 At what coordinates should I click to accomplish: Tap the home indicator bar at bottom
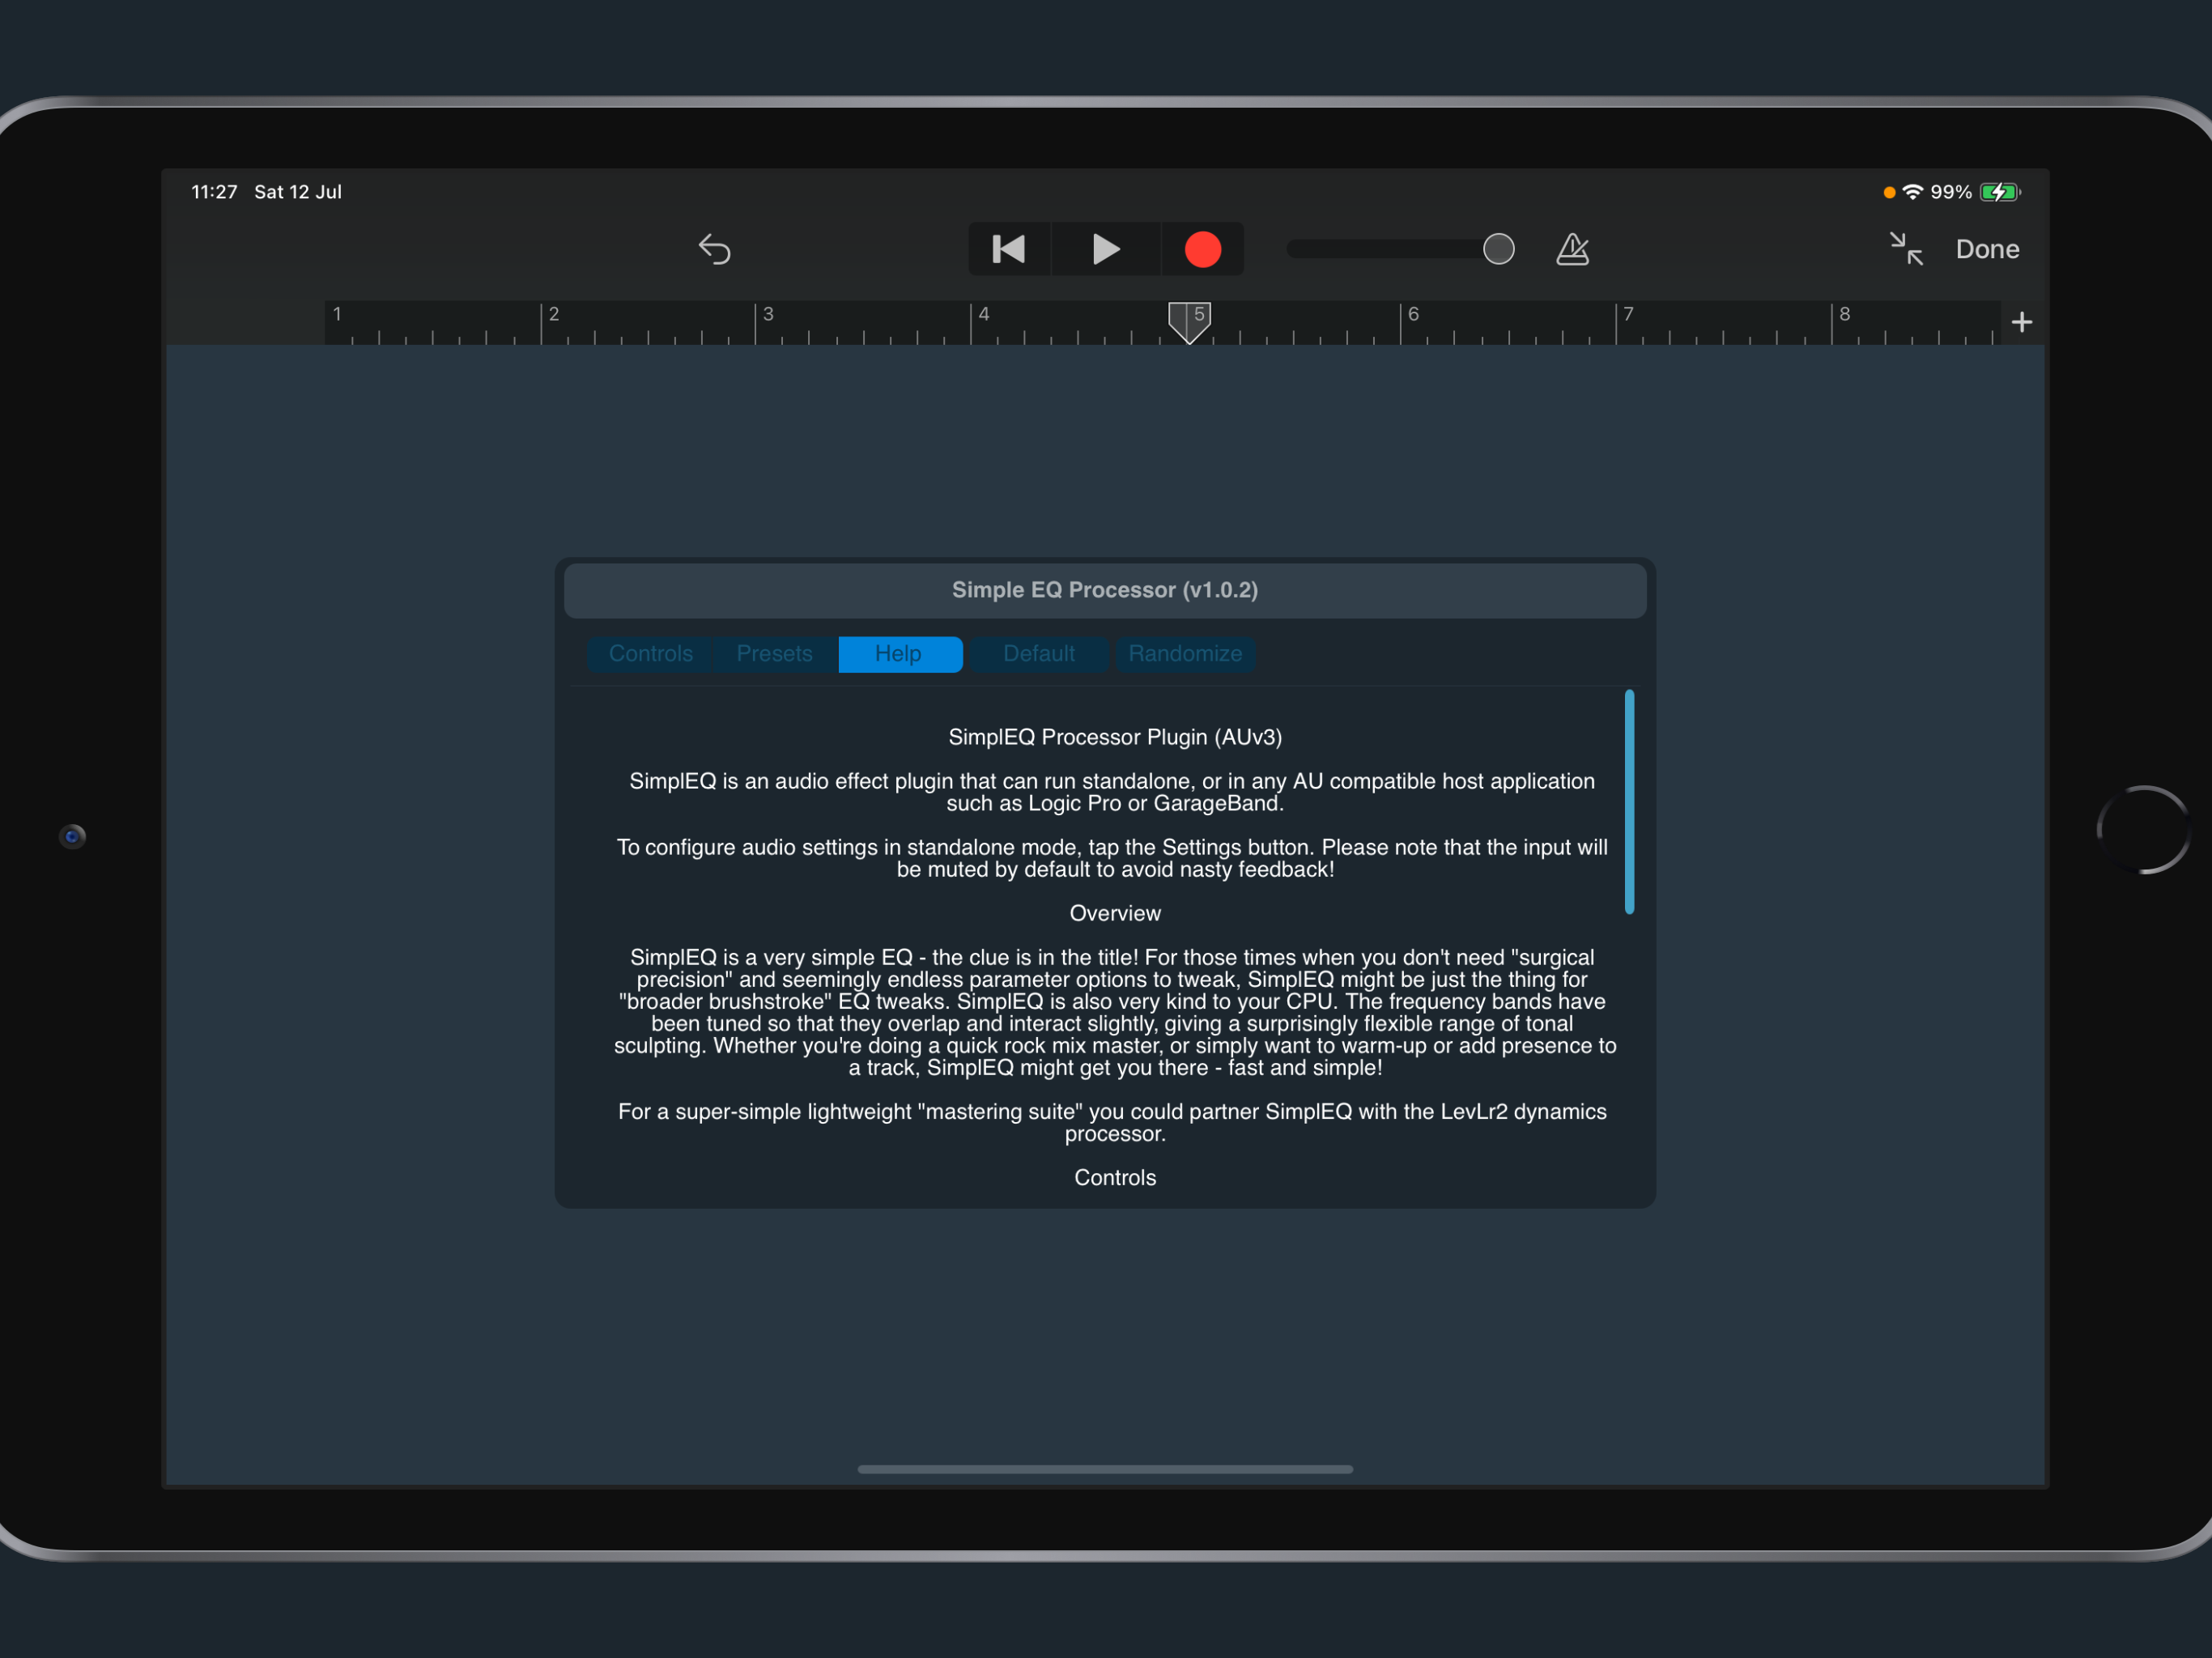click(x=1105, y=1469)
